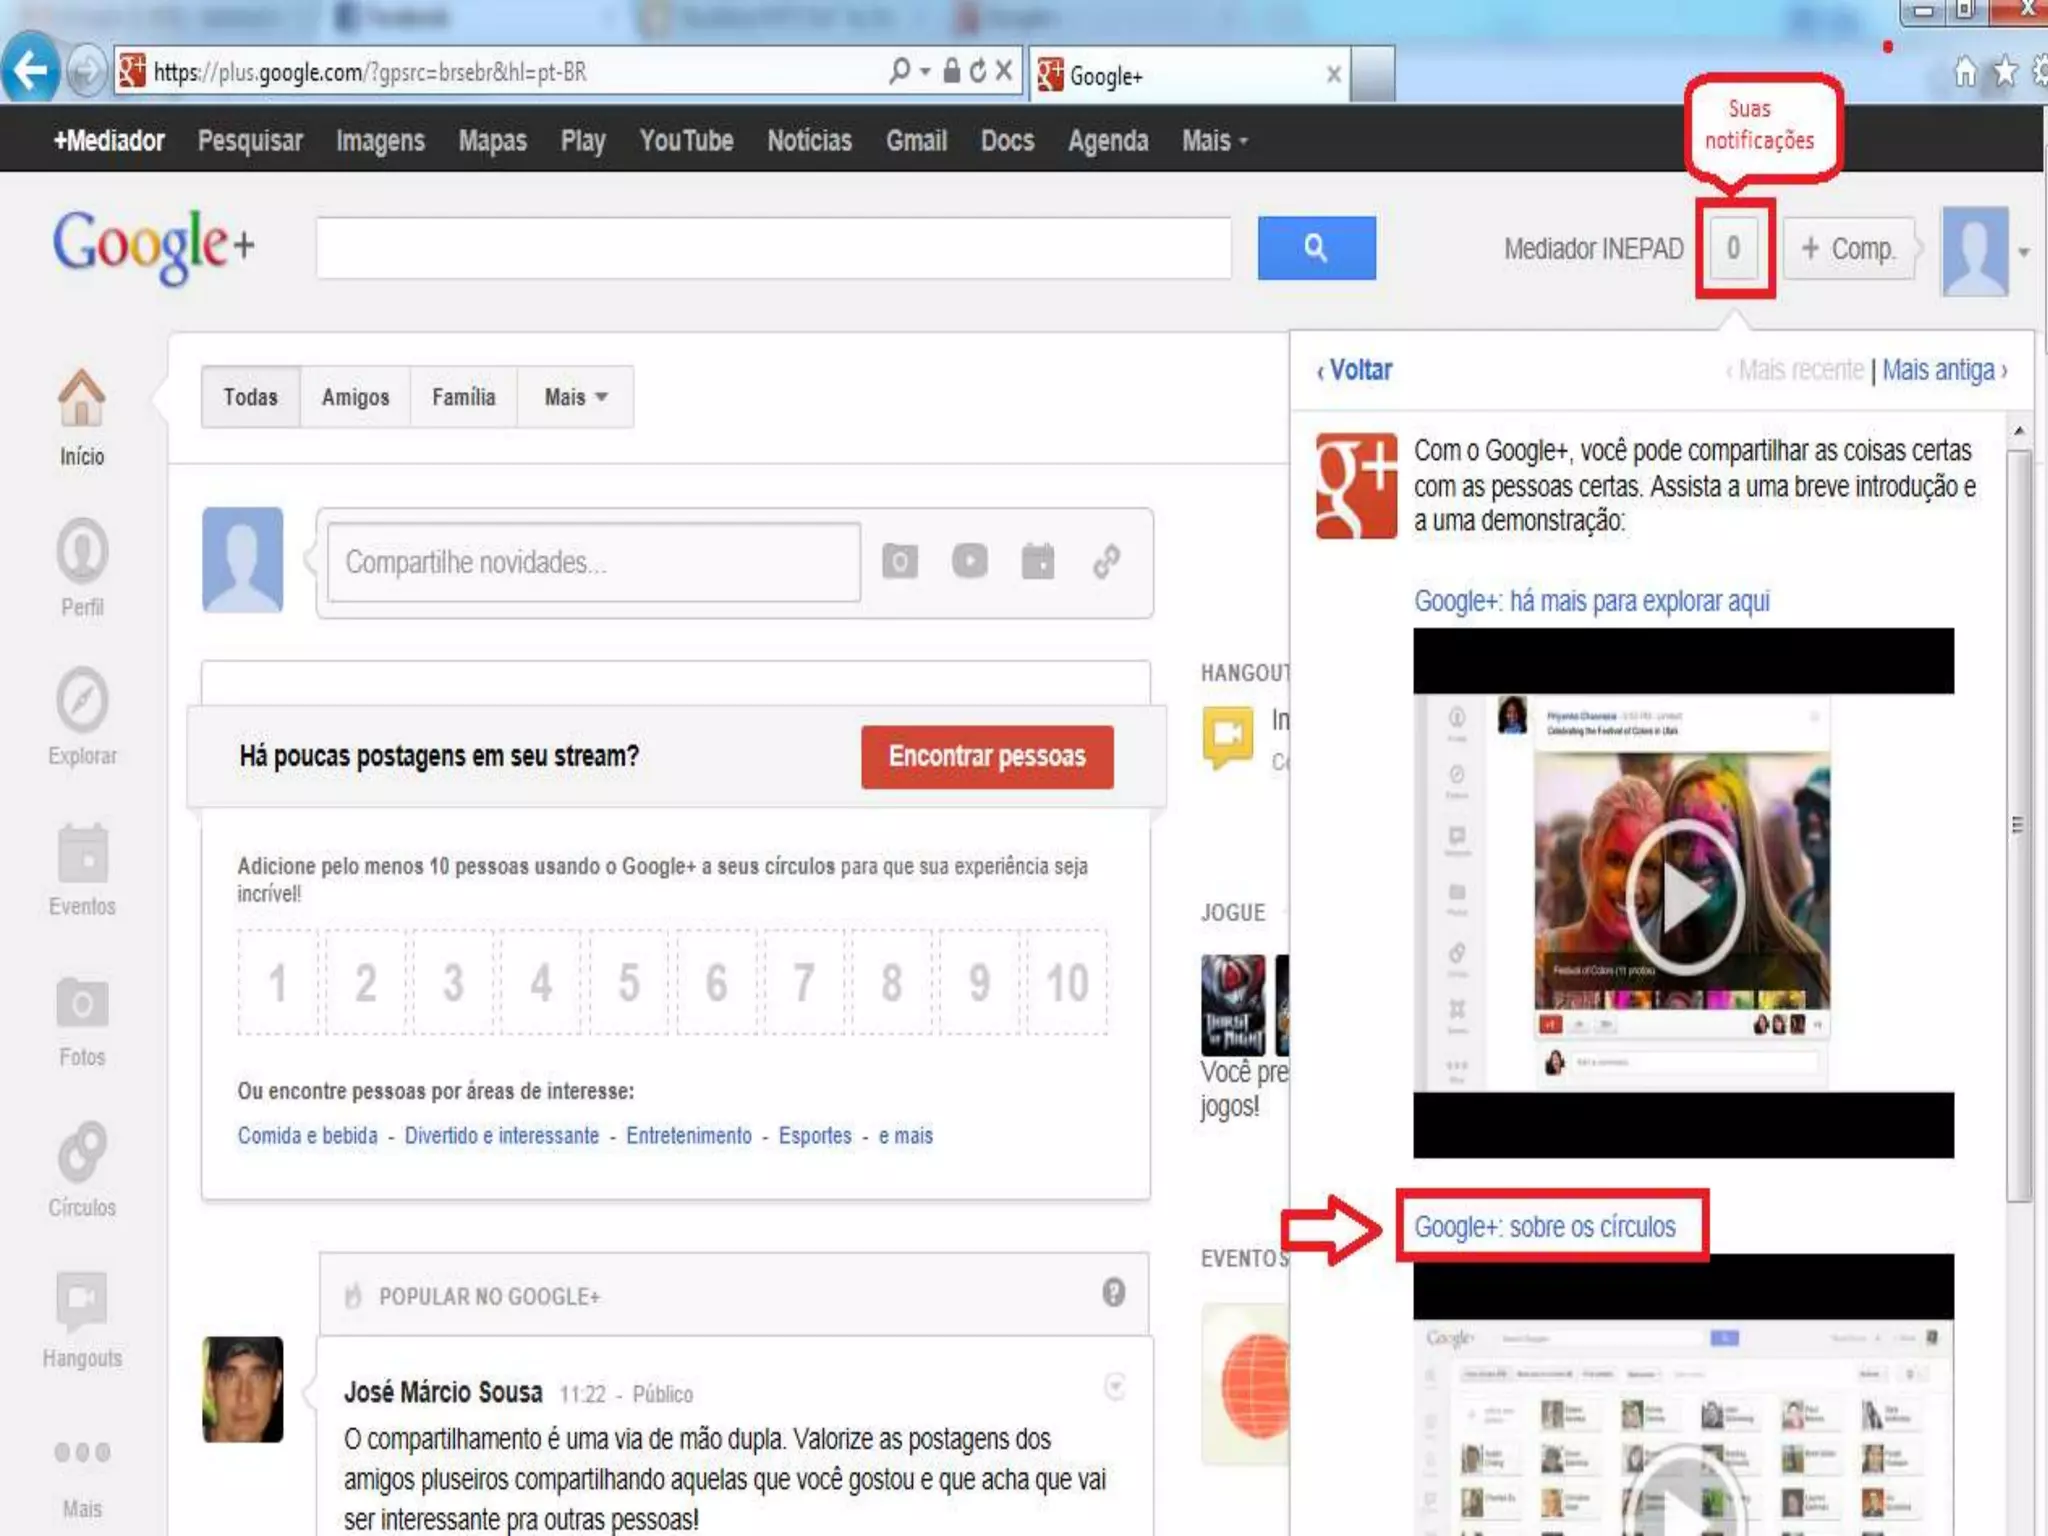This screenshot has width=2048, height=1536.
Task: Click the Encontrar pessoas button
Action: (986, 756)
